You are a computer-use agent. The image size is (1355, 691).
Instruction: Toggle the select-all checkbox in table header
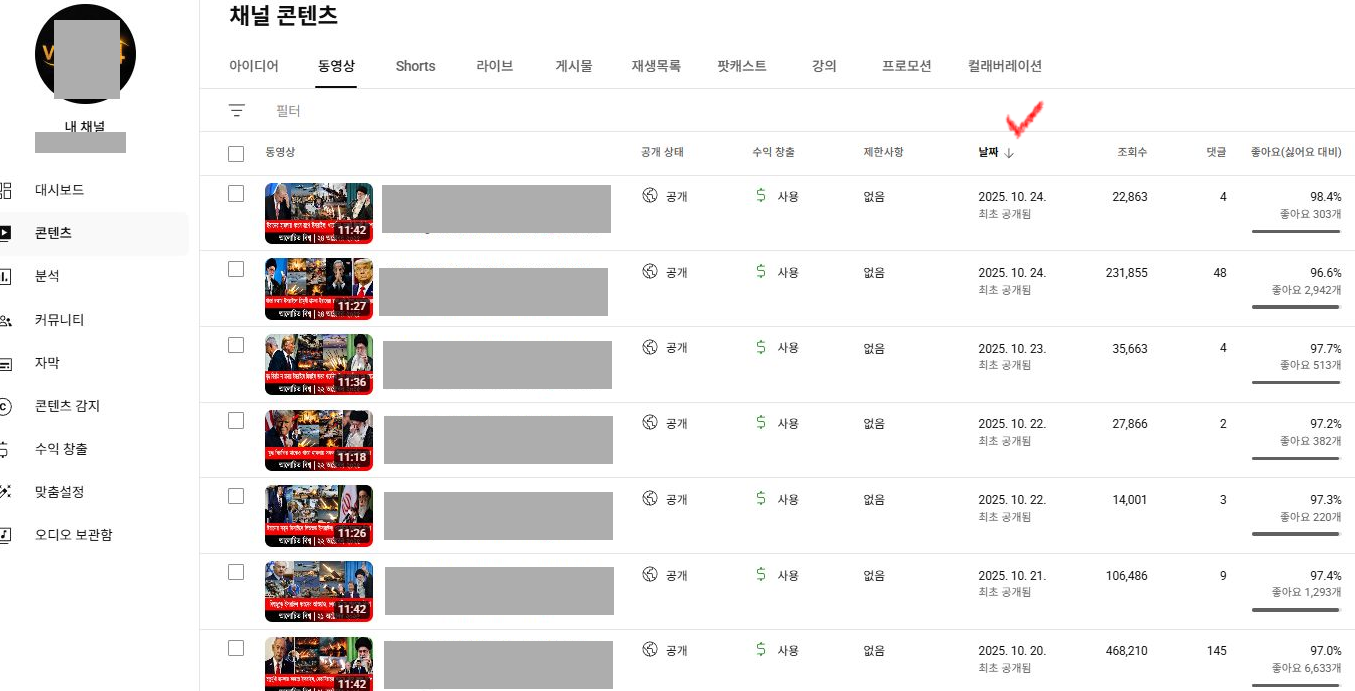[x=236, y=154]
